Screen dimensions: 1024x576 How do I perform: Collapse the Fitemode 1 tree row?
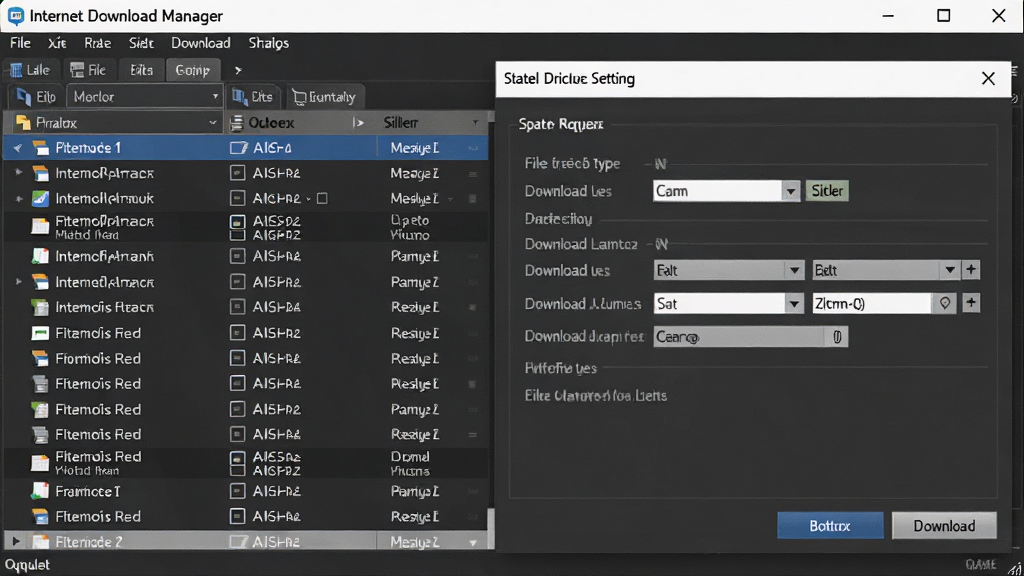coord(18,148)
